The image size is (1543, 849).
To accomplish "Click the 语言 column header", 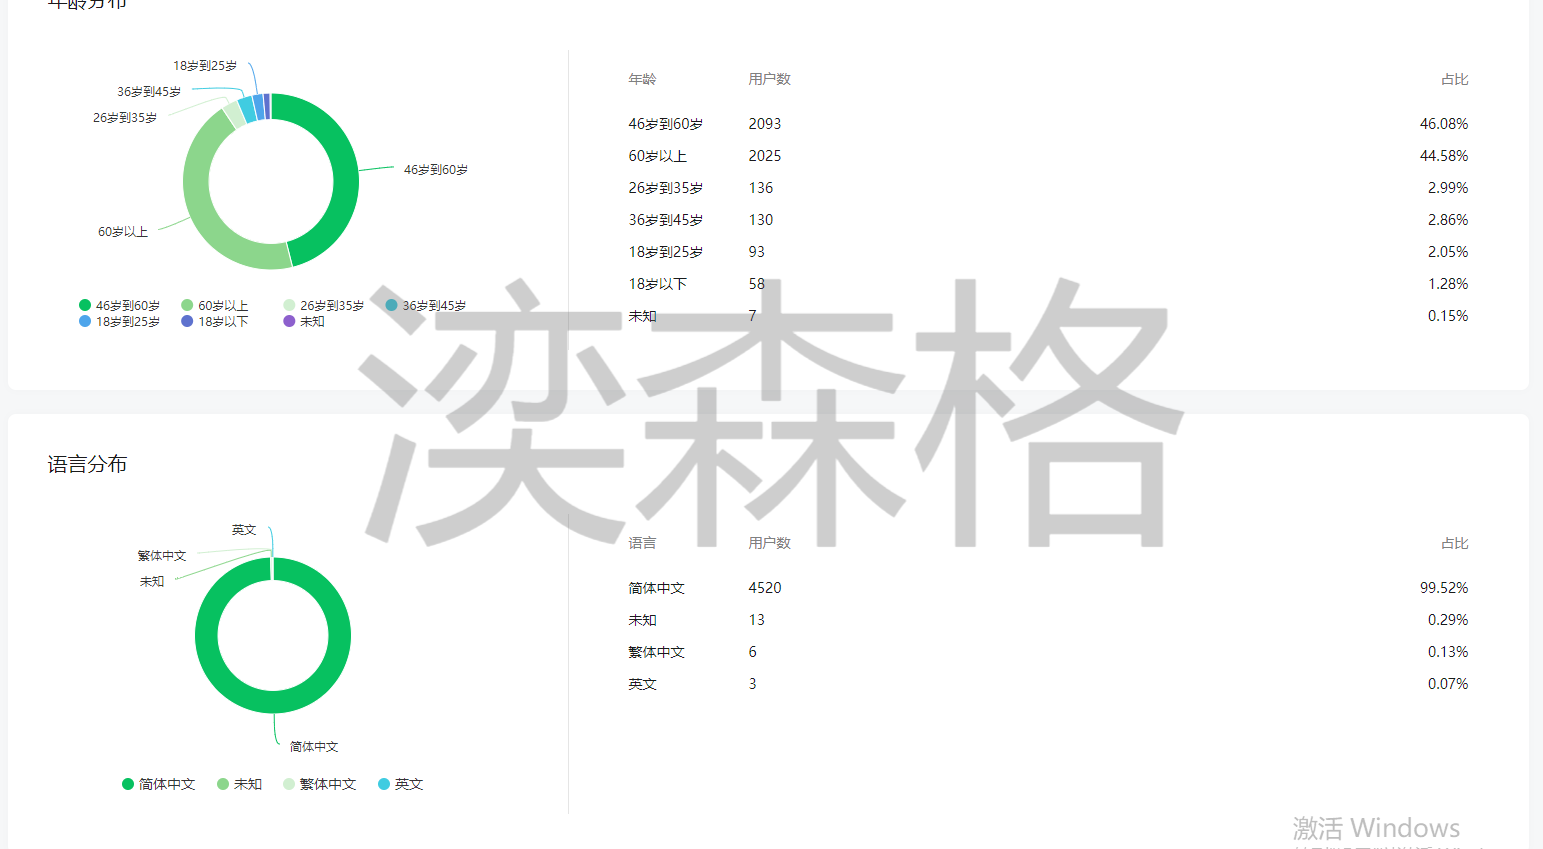I will (x=642, y=543).
